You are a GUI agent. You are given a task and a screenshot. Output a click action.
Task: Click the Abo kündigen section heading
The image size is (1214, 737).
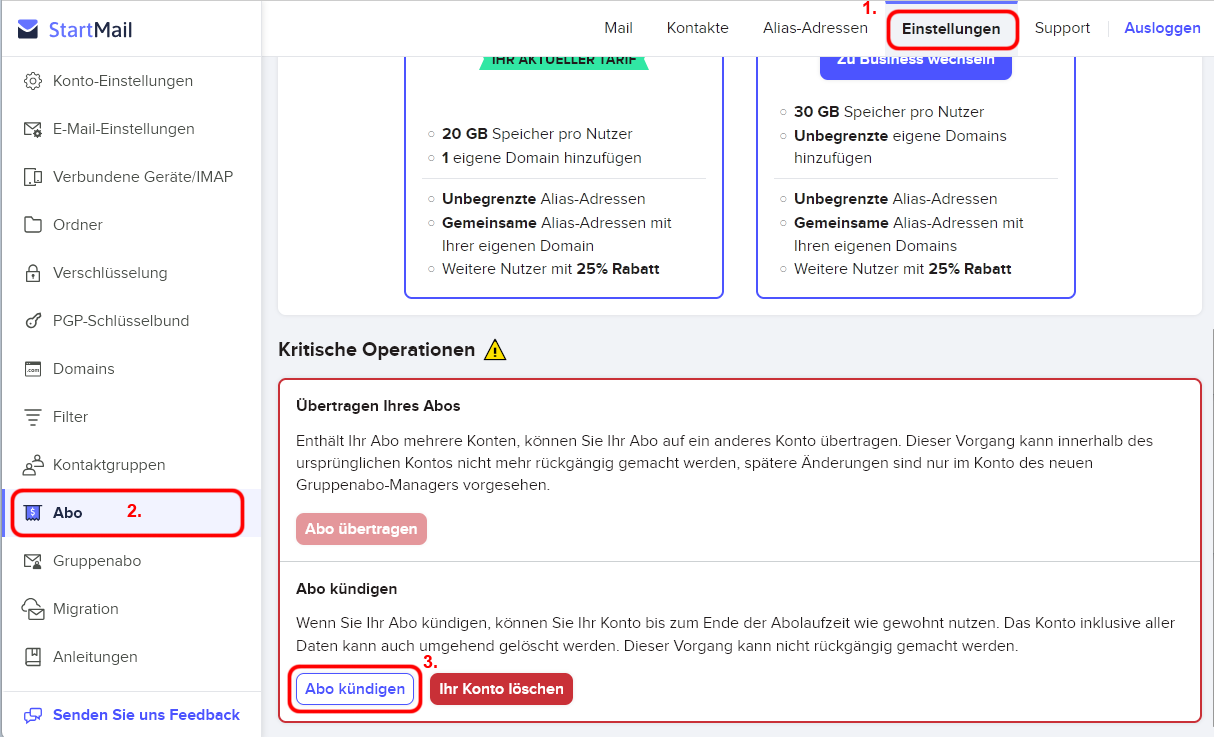click(347, 588)
